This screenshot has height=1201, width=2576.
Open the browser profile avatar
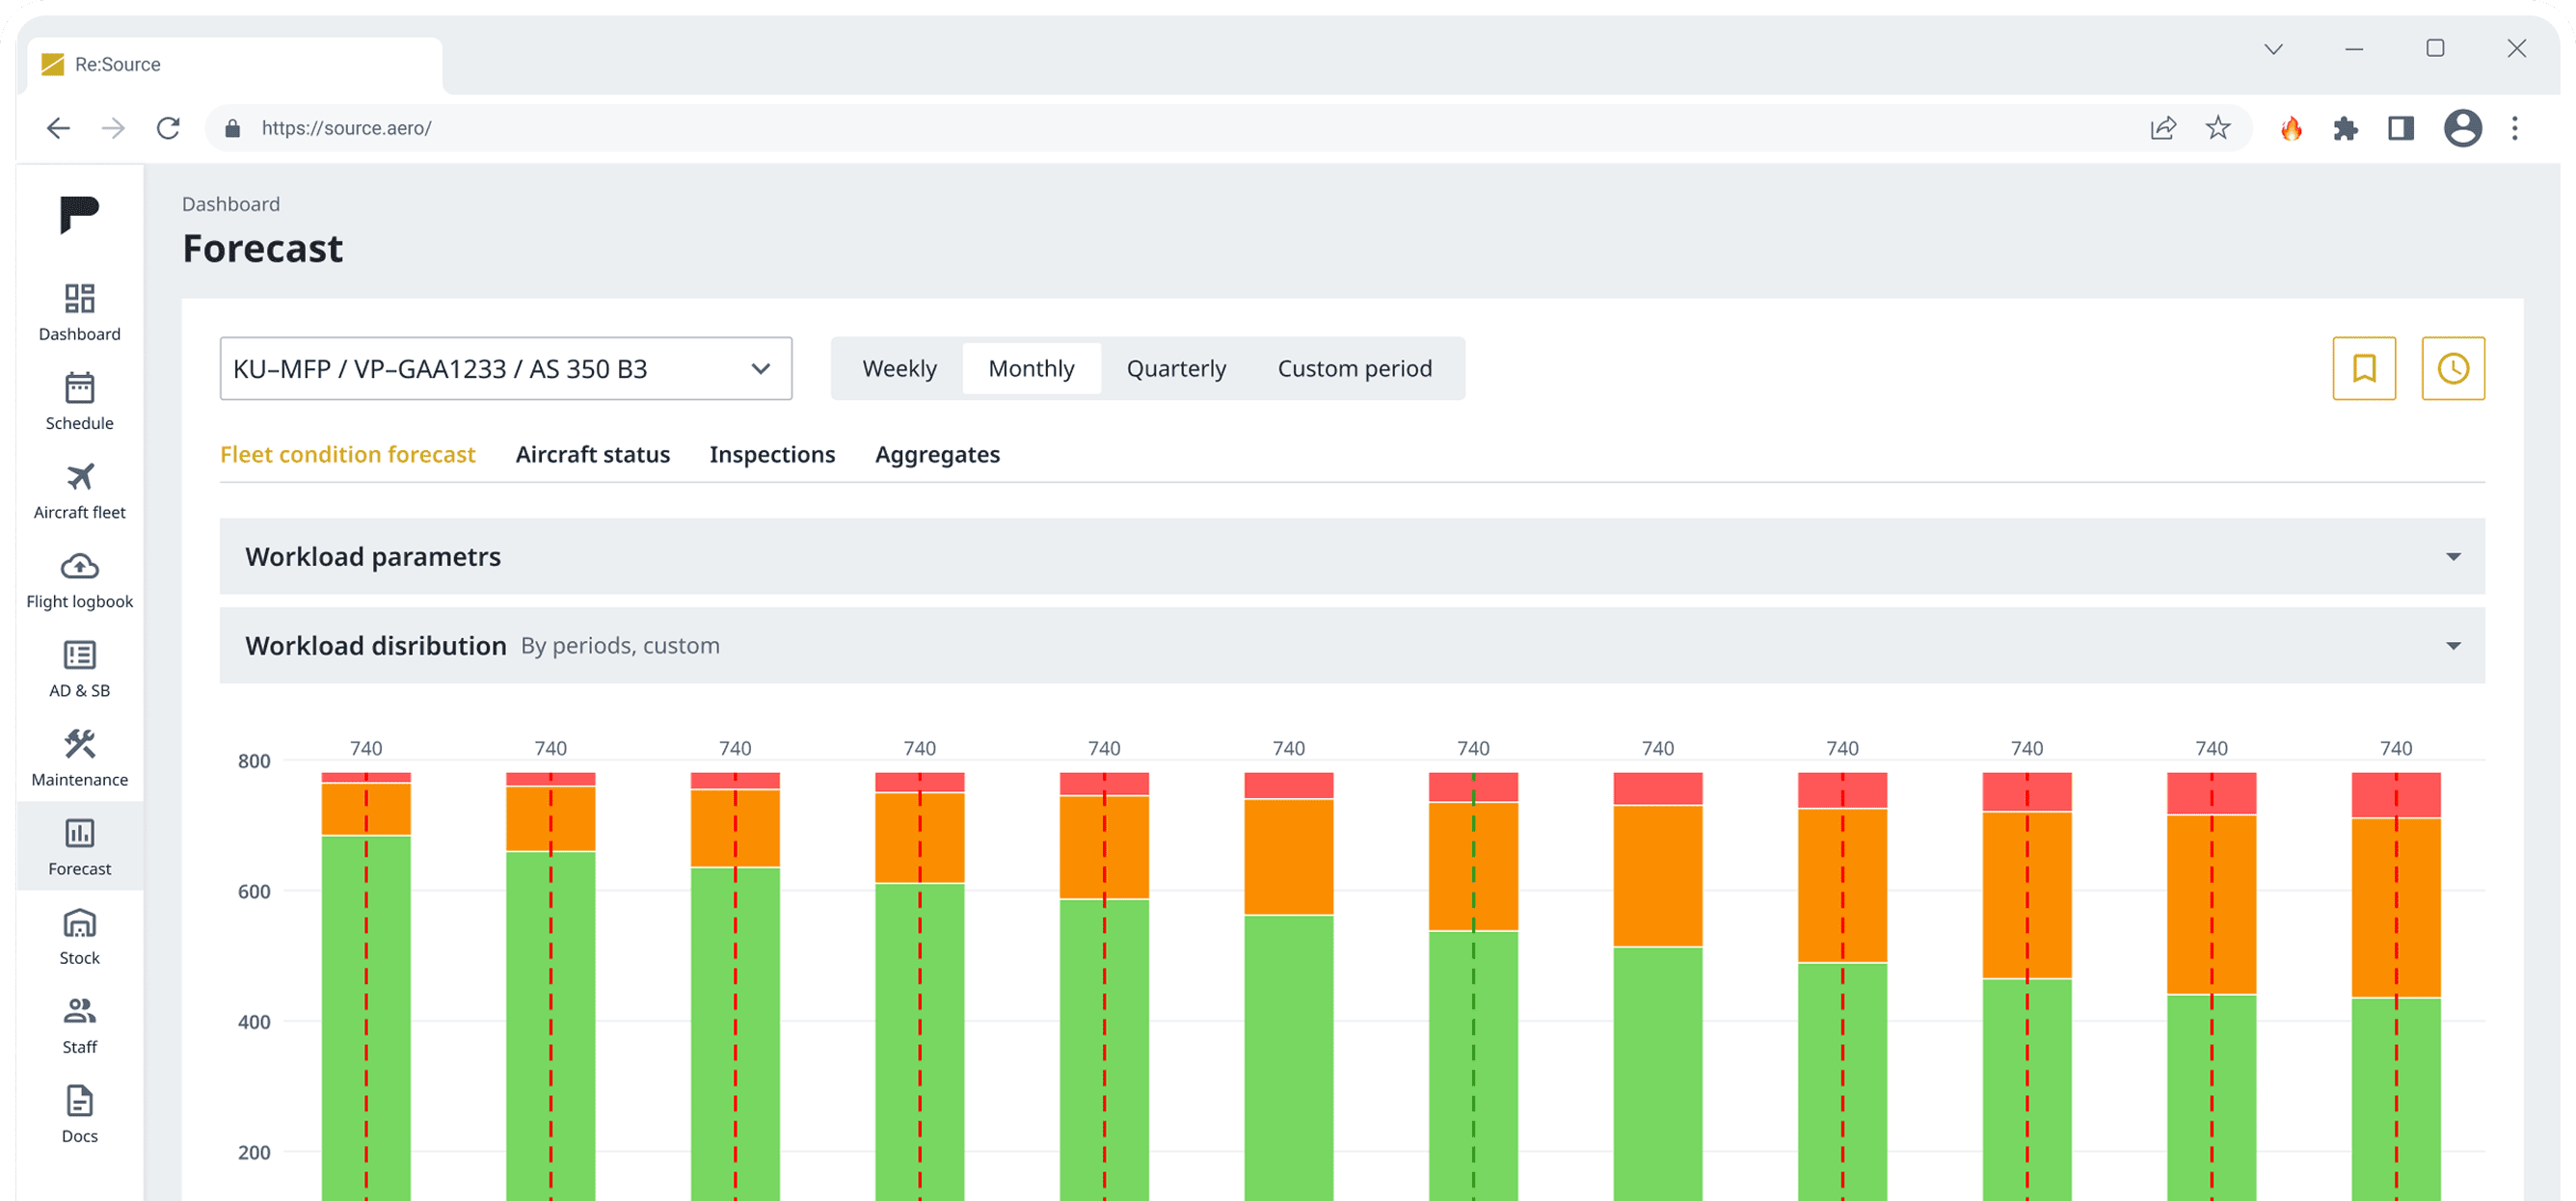2463,128
